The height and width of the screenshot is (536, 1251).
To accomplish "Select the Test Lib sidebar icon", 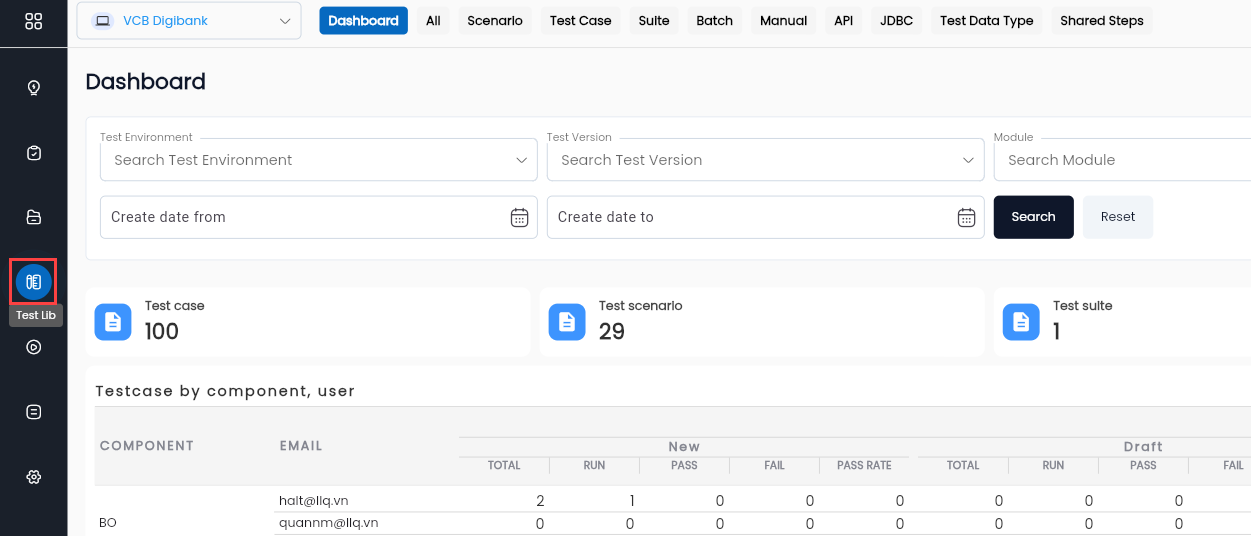I will tap(33, 282).
